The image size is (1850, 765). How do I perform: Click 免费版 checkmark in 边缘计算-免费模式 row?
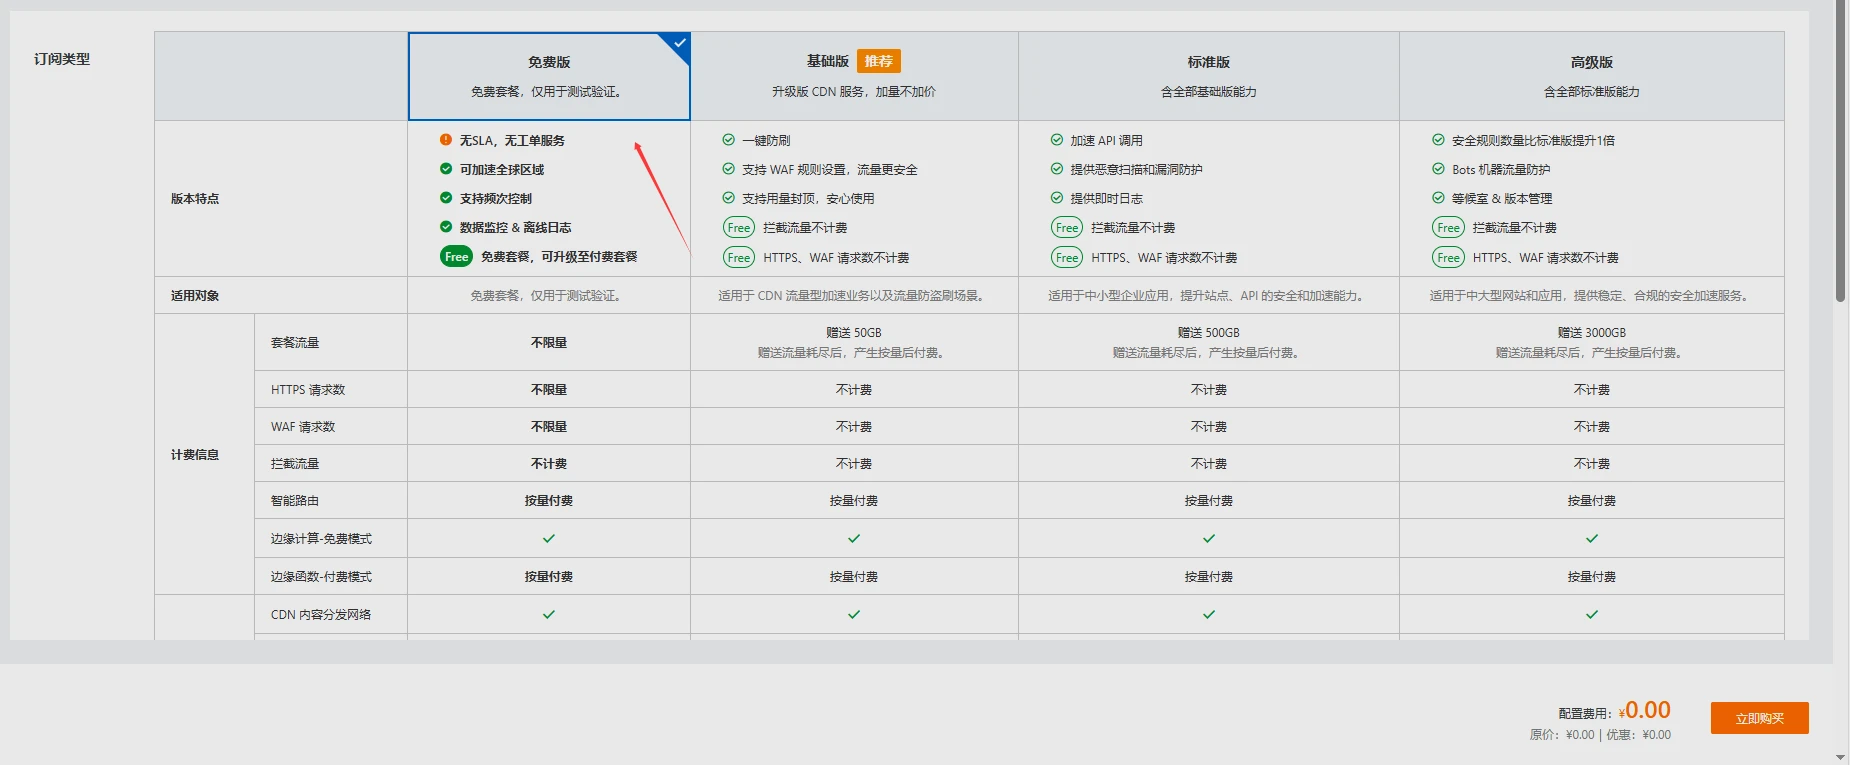click(x=548, y=538)
